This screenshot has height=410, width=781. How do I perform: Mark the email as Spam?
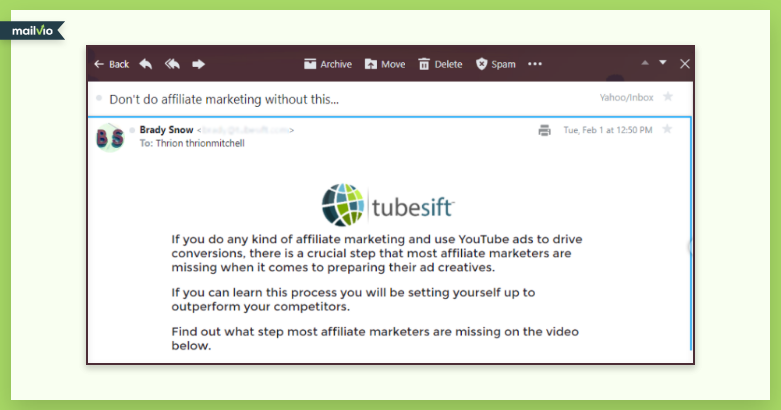pyautogui.click(x=496, y=64)
